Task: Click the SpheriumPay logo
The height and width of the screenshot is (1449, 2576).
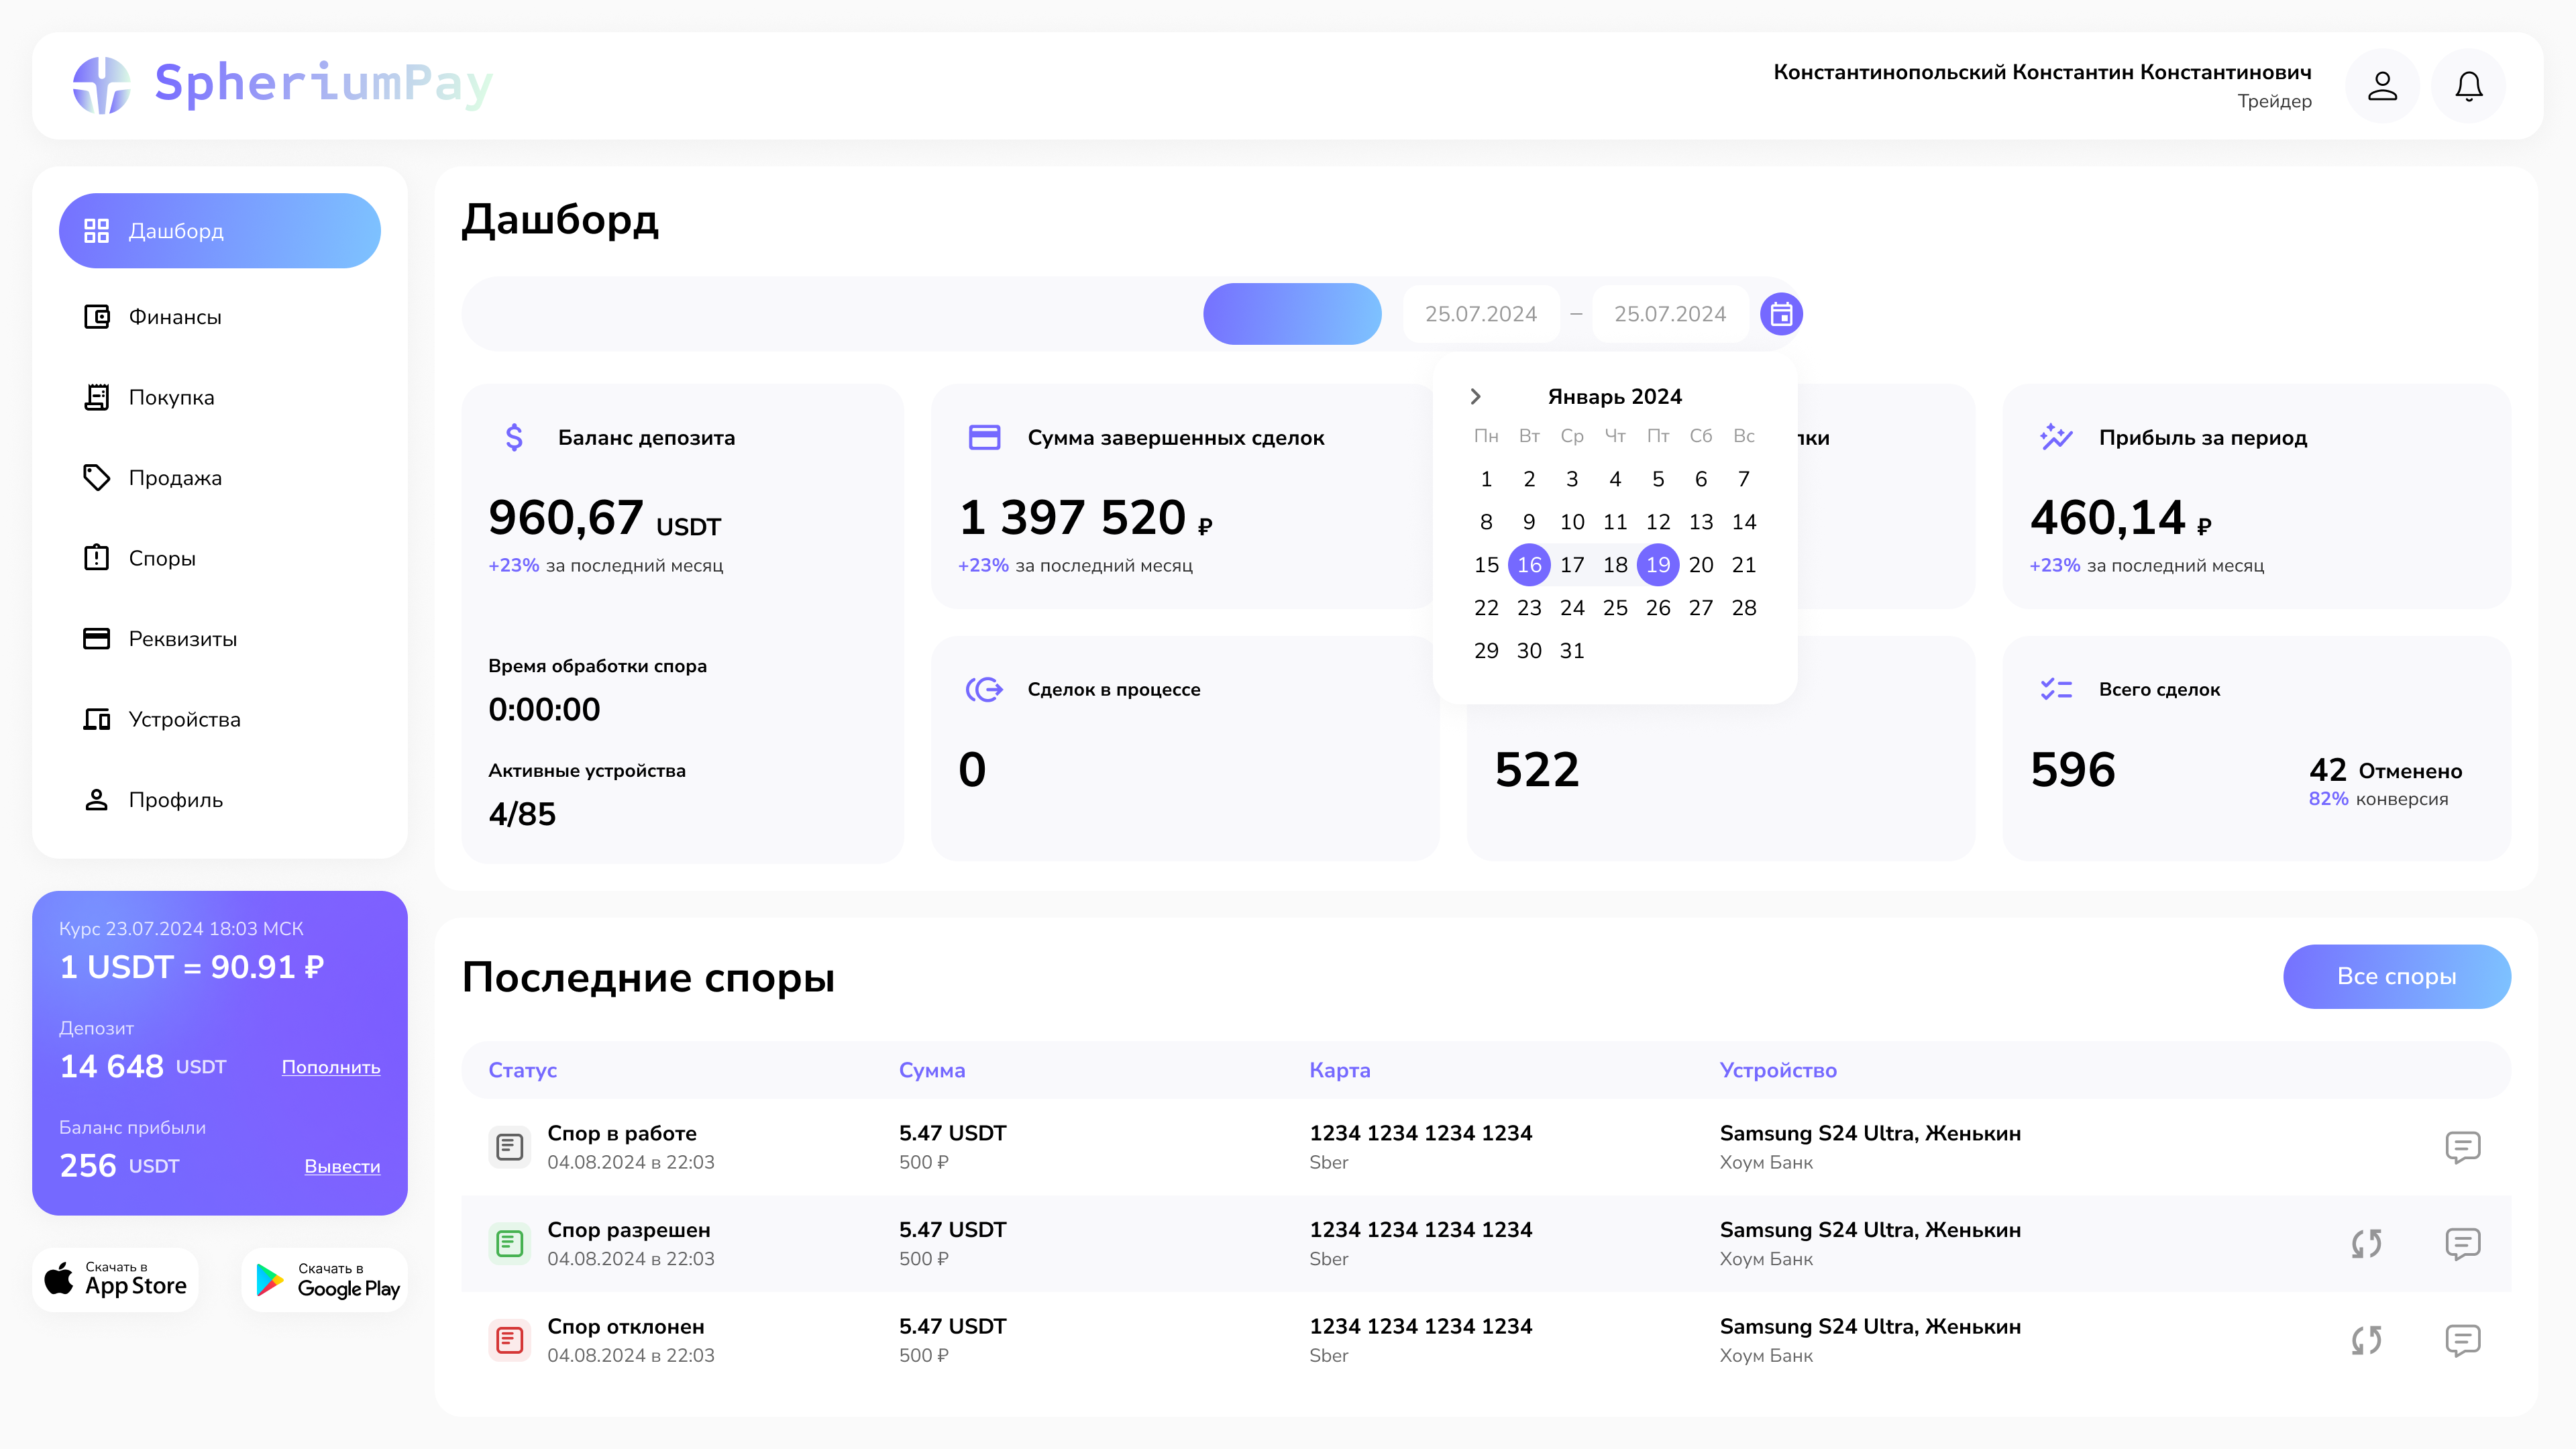Action: 283,85
